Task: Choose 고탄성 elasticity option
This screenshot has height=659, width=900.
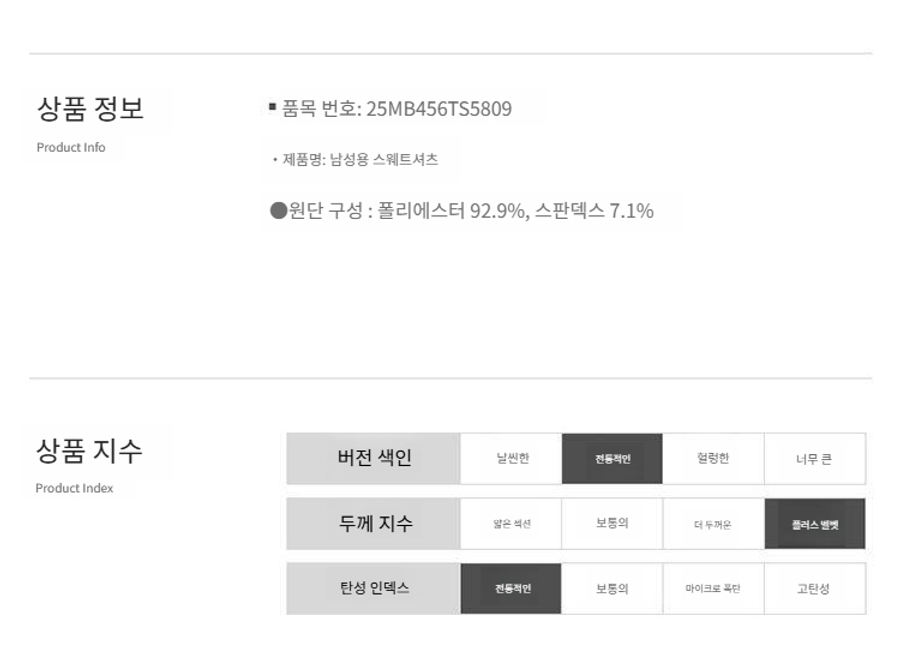Action: pos(814,589)
